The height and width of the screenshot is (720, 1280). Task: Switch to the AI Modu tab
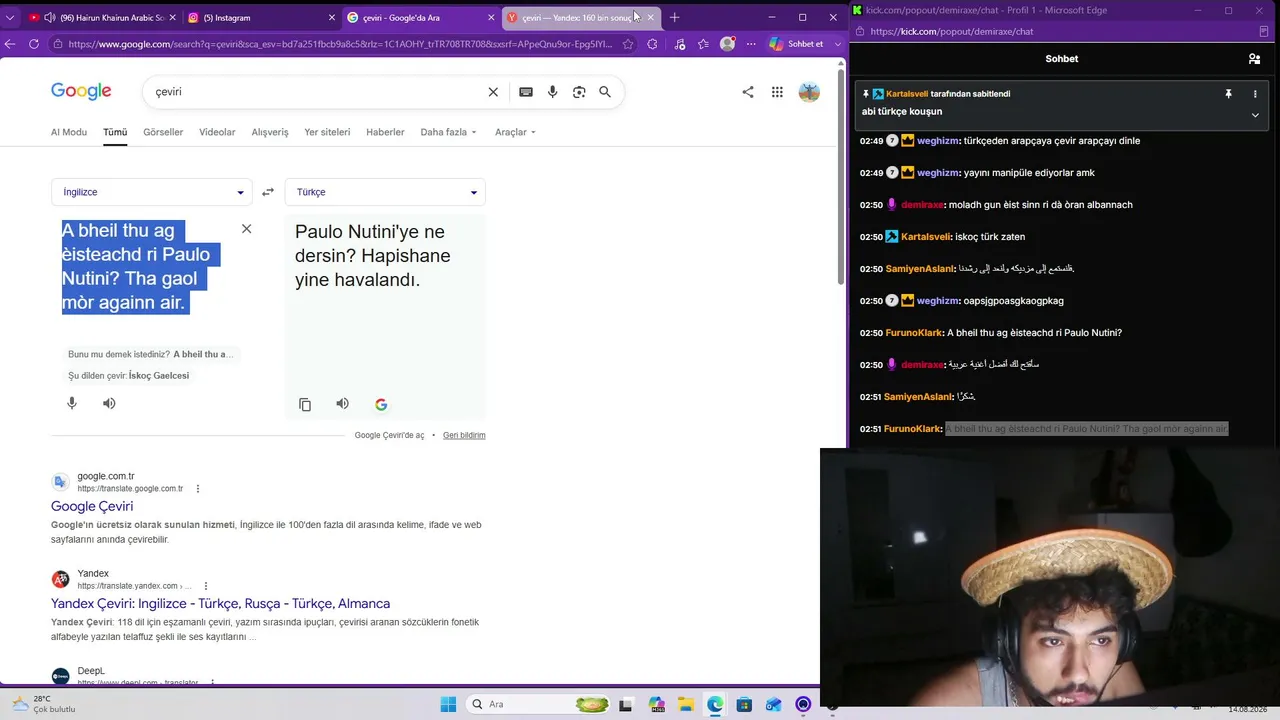tap(69, 132)
